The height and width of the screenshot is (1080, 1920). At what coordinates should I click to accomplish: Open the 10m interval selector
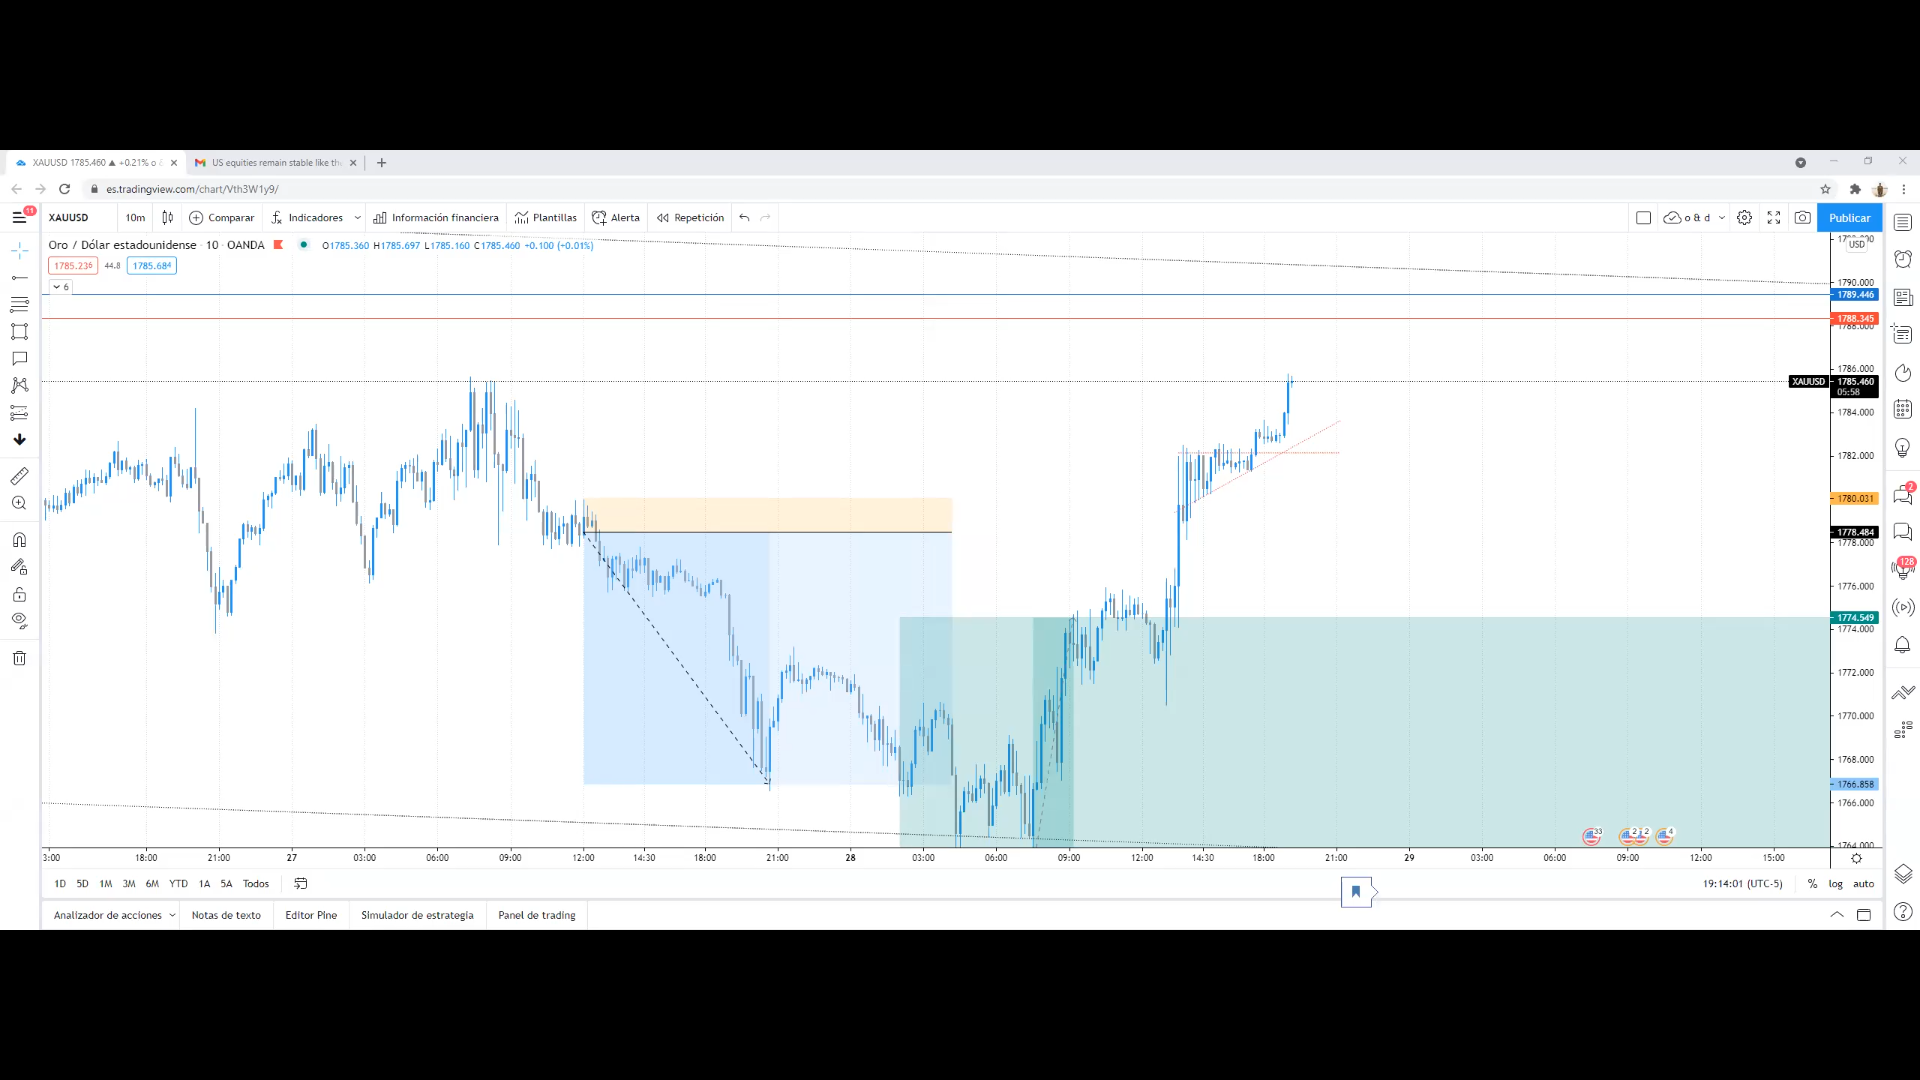135,217
